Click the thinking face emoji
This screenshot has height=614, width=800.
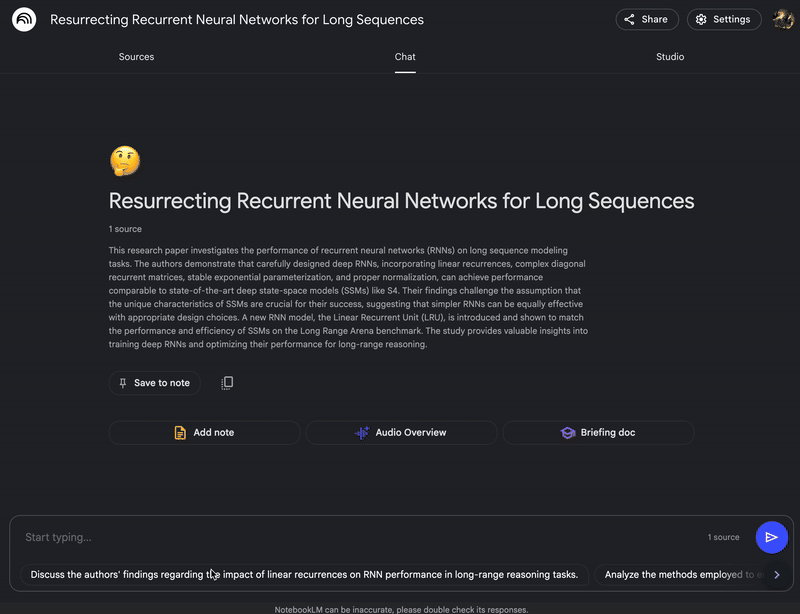pos(125,160)
